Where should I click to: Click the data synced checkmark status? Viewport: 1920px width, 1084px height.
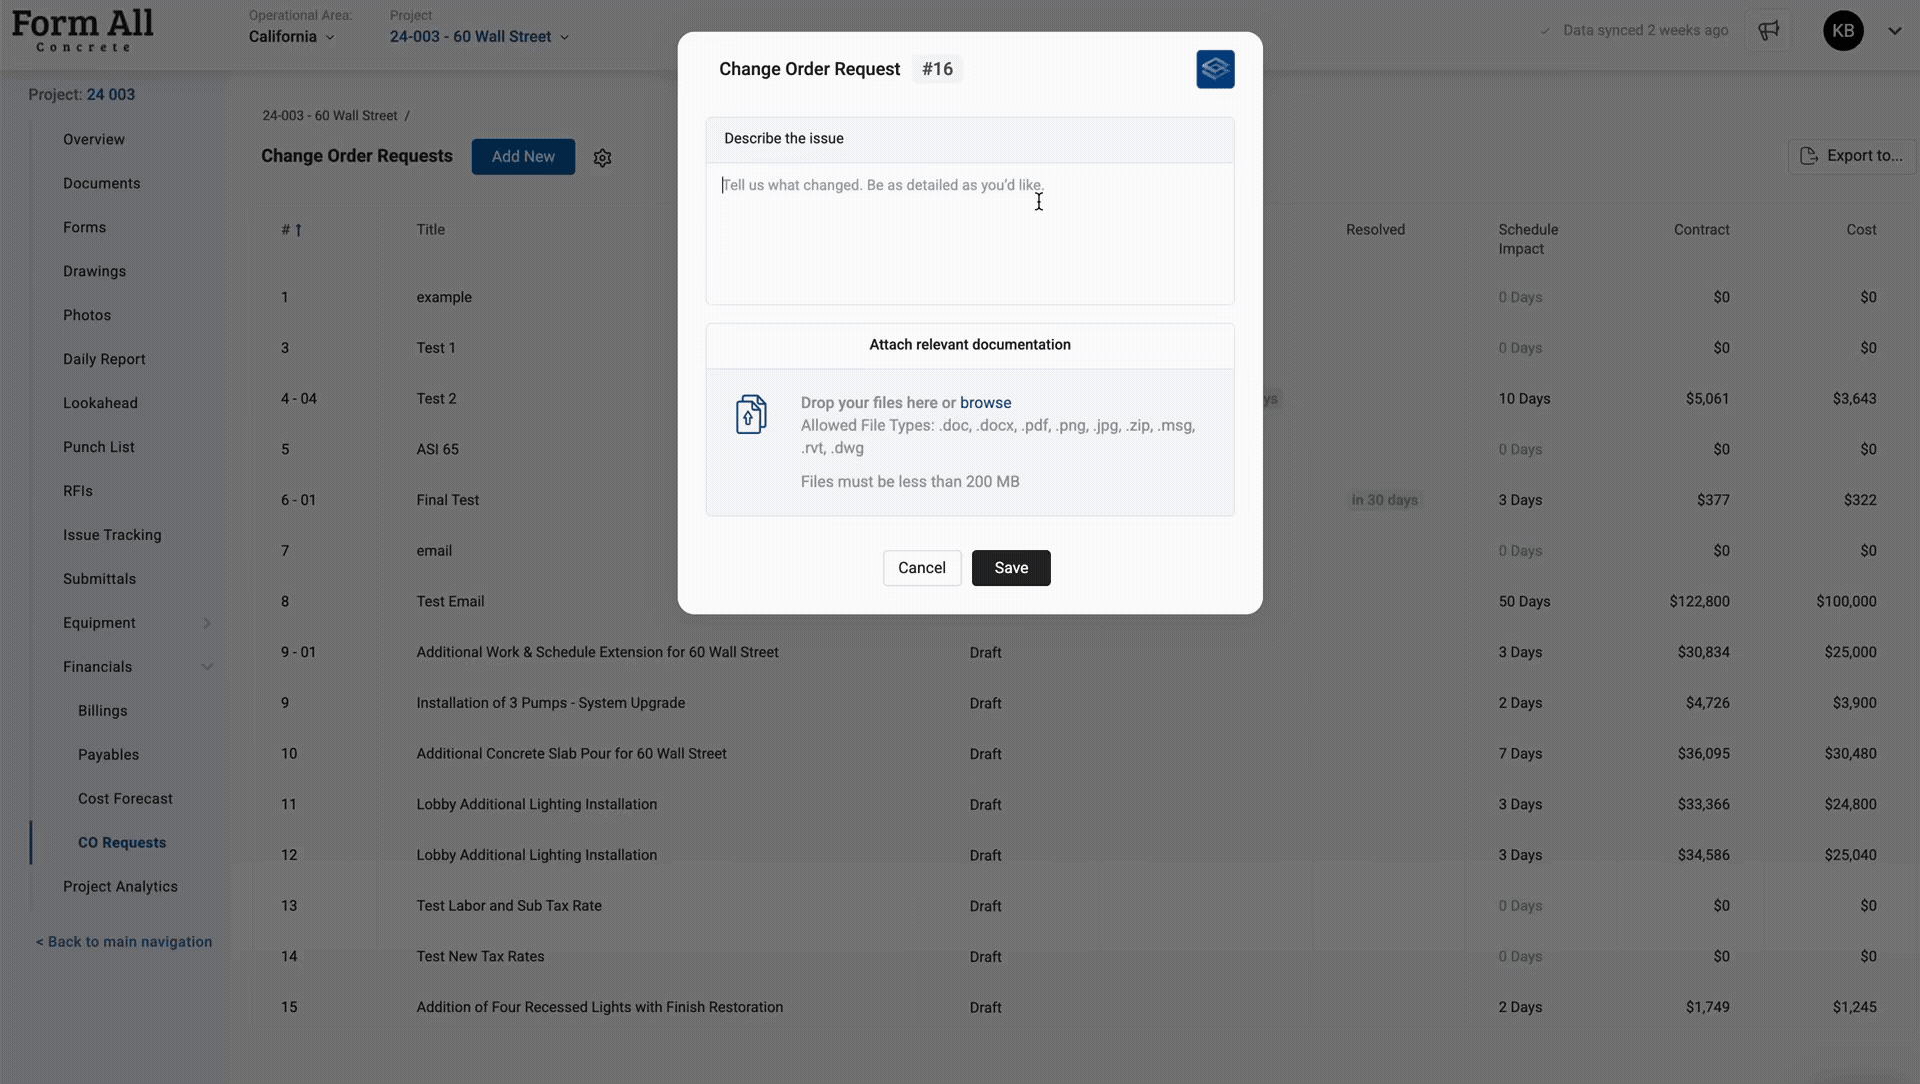tap(1545, 31)
